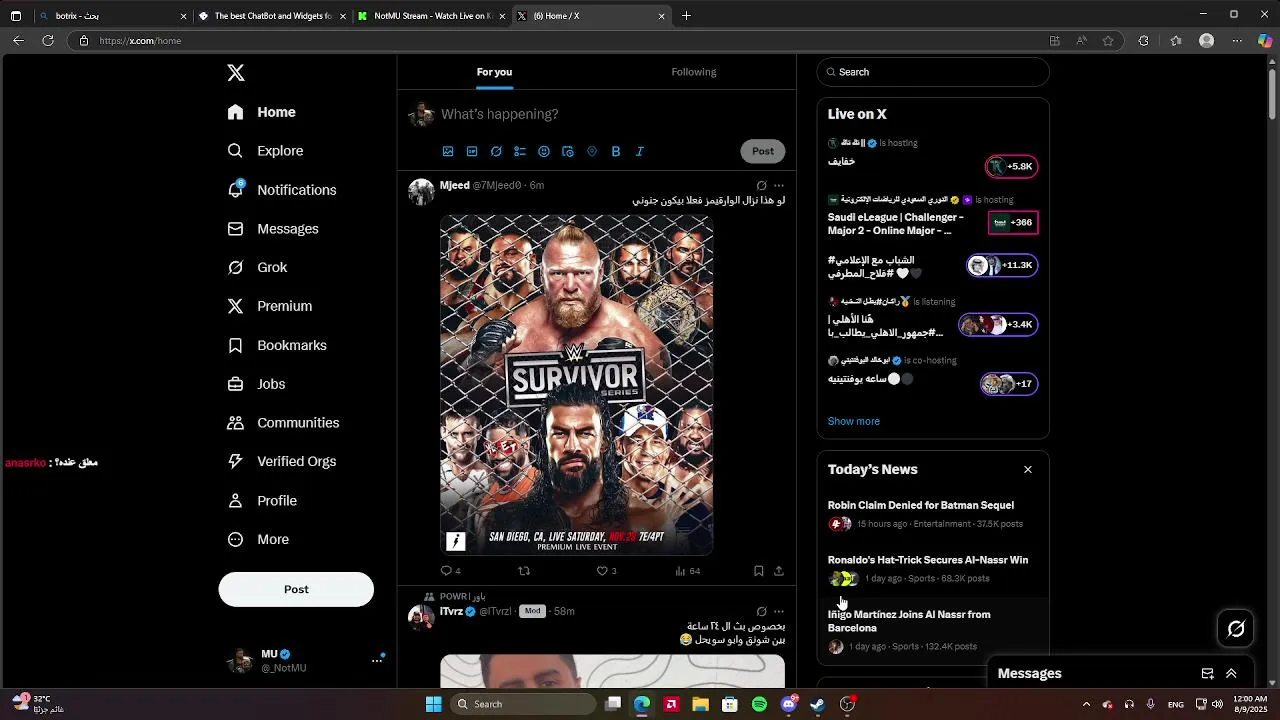1280x720 pixels.
Task: Like Mjeed's post
Action: (x=606, y=571)
